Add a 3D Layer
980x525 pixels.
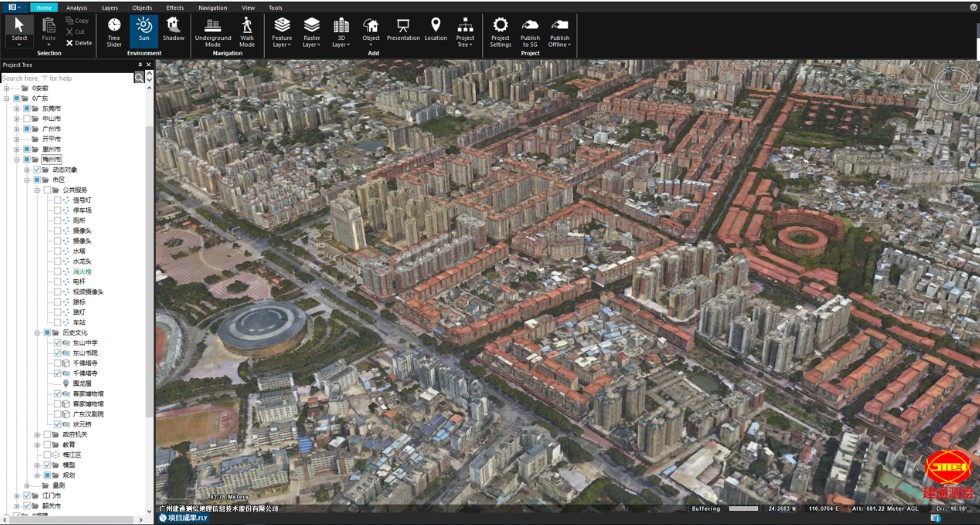[341, 31]
